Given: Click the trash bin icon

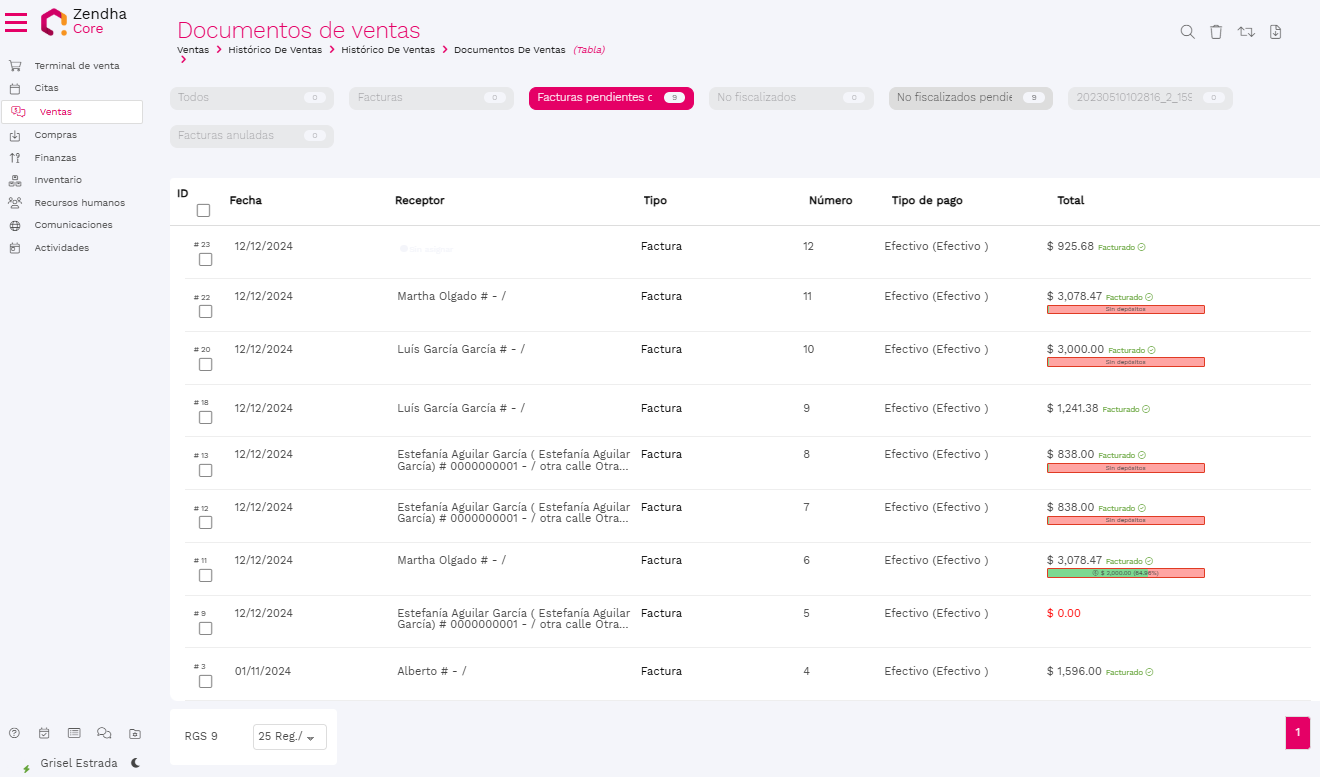Looking at the screenshot, I should click(x=1216, y=32).
